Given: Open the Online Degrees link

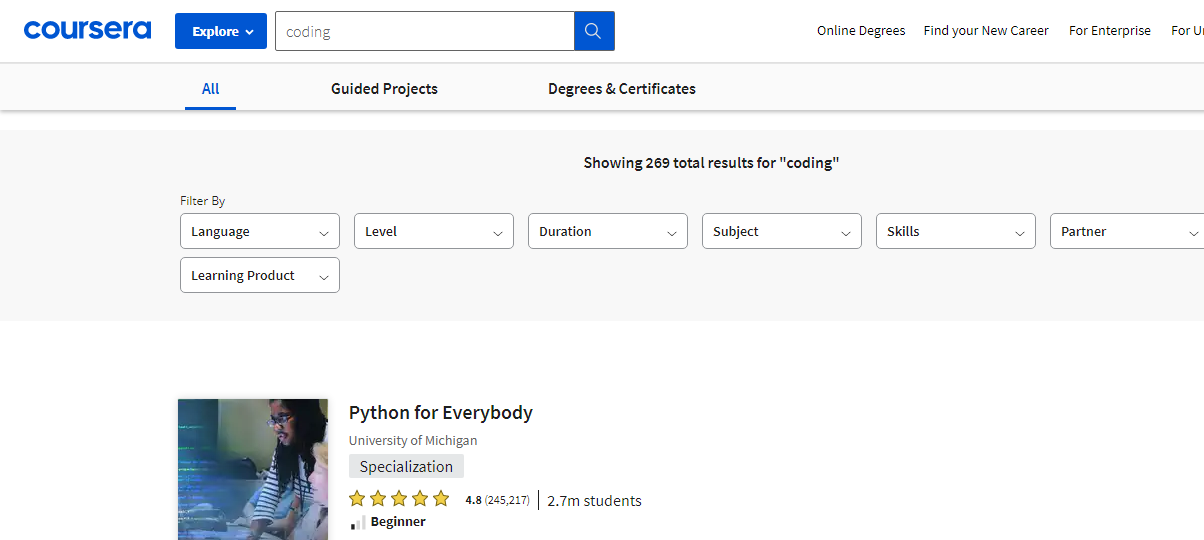Looking at the screenshot, I should 860,31.
